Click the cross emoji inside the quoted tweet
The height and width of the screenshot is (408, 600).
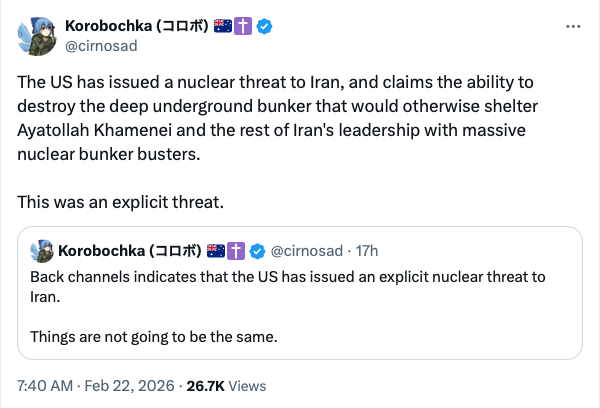[x=236, y=249]
